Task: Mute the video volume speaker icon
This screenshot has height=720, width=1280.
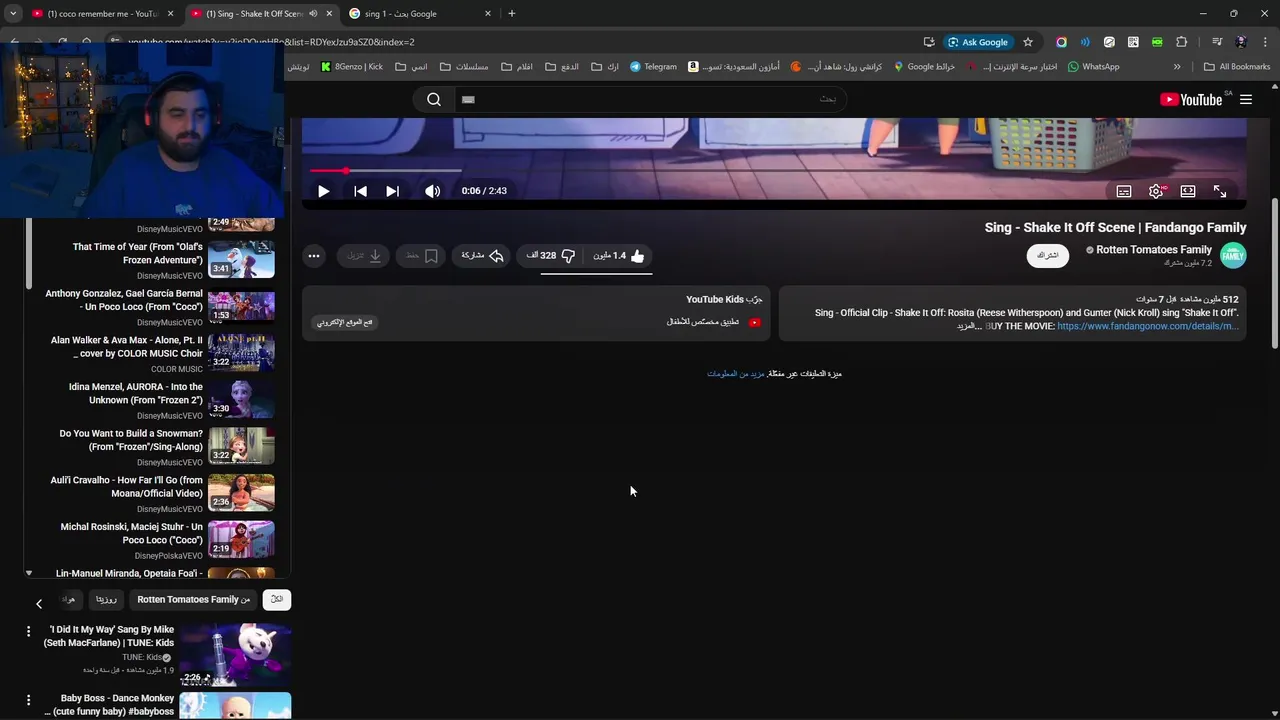Action: [432, 191]
